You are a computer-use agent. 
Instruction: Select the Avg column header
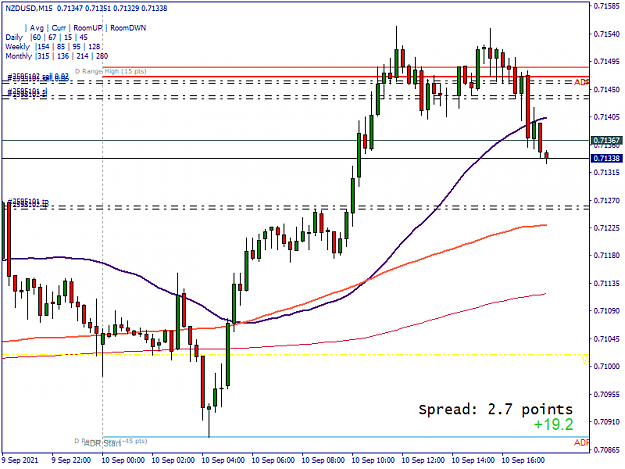(x=37, y=28)
